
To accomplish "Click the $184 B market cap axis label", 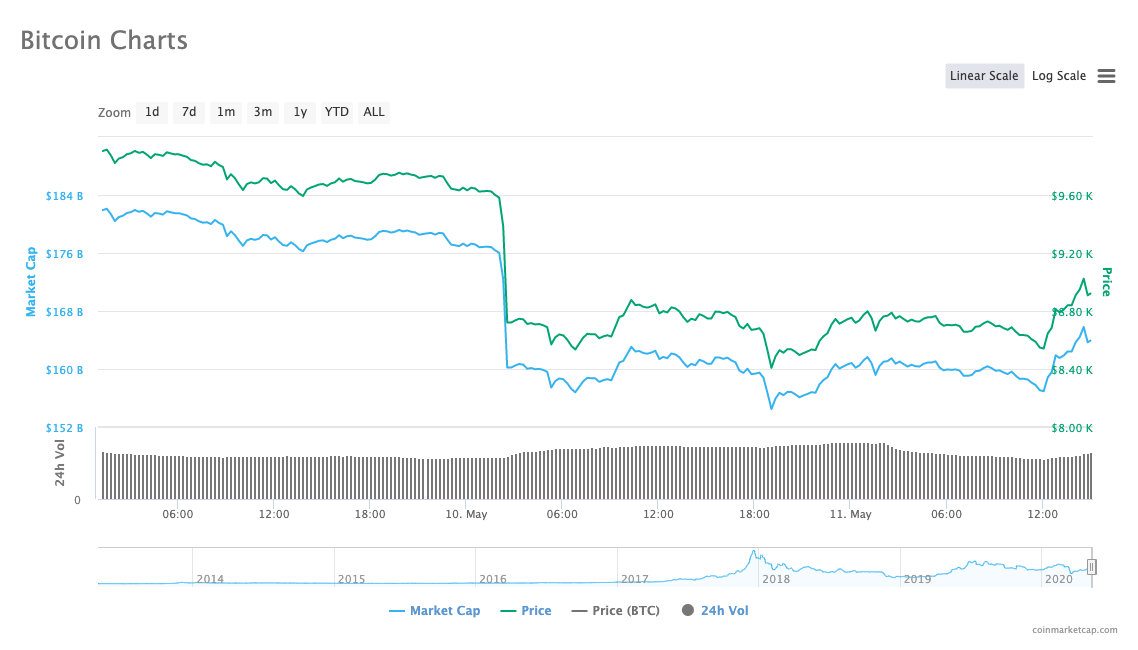I will tap(65, 196).
